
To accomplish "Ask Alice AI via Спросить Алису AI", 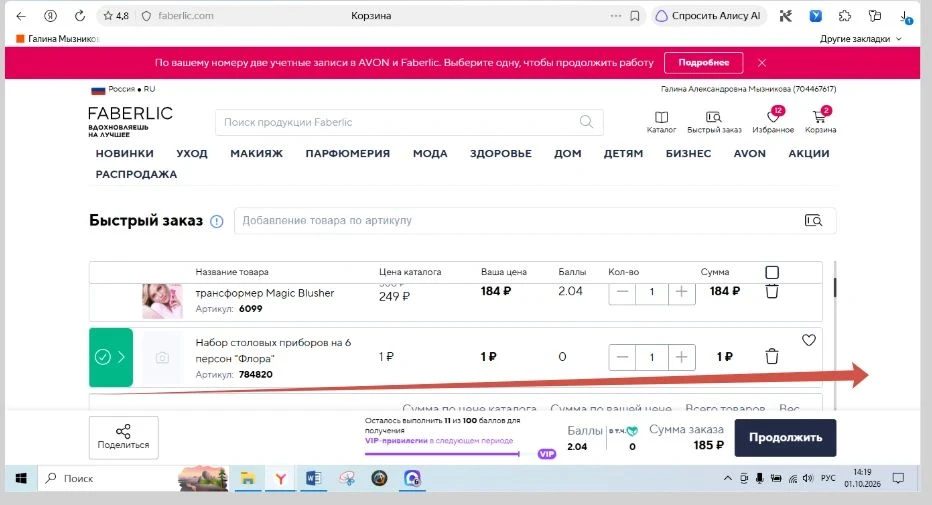I will pos(709,16).
